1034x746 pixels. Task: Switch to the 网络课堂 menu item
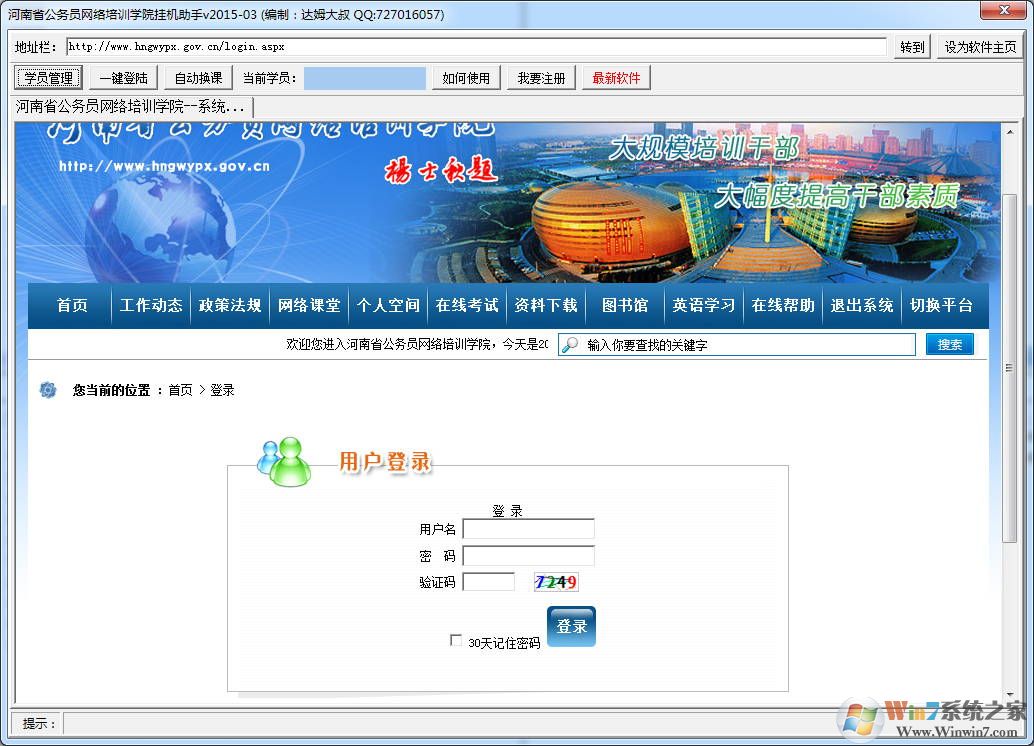[x=309, y=306]
